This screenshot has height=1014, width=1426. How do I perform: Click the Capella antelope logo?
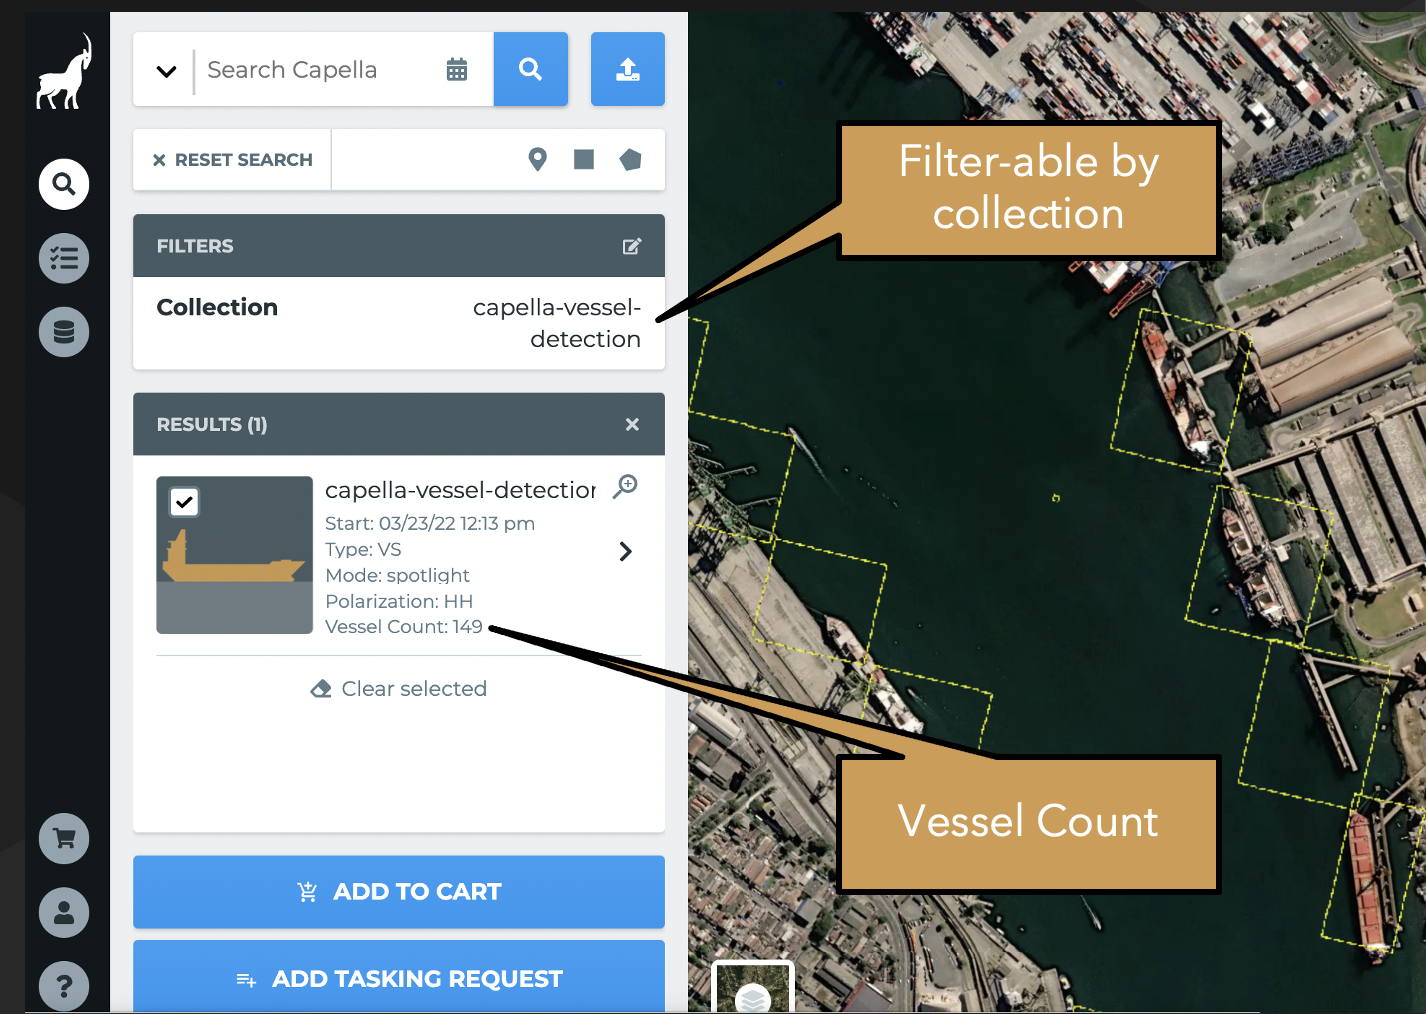point(64,72)
